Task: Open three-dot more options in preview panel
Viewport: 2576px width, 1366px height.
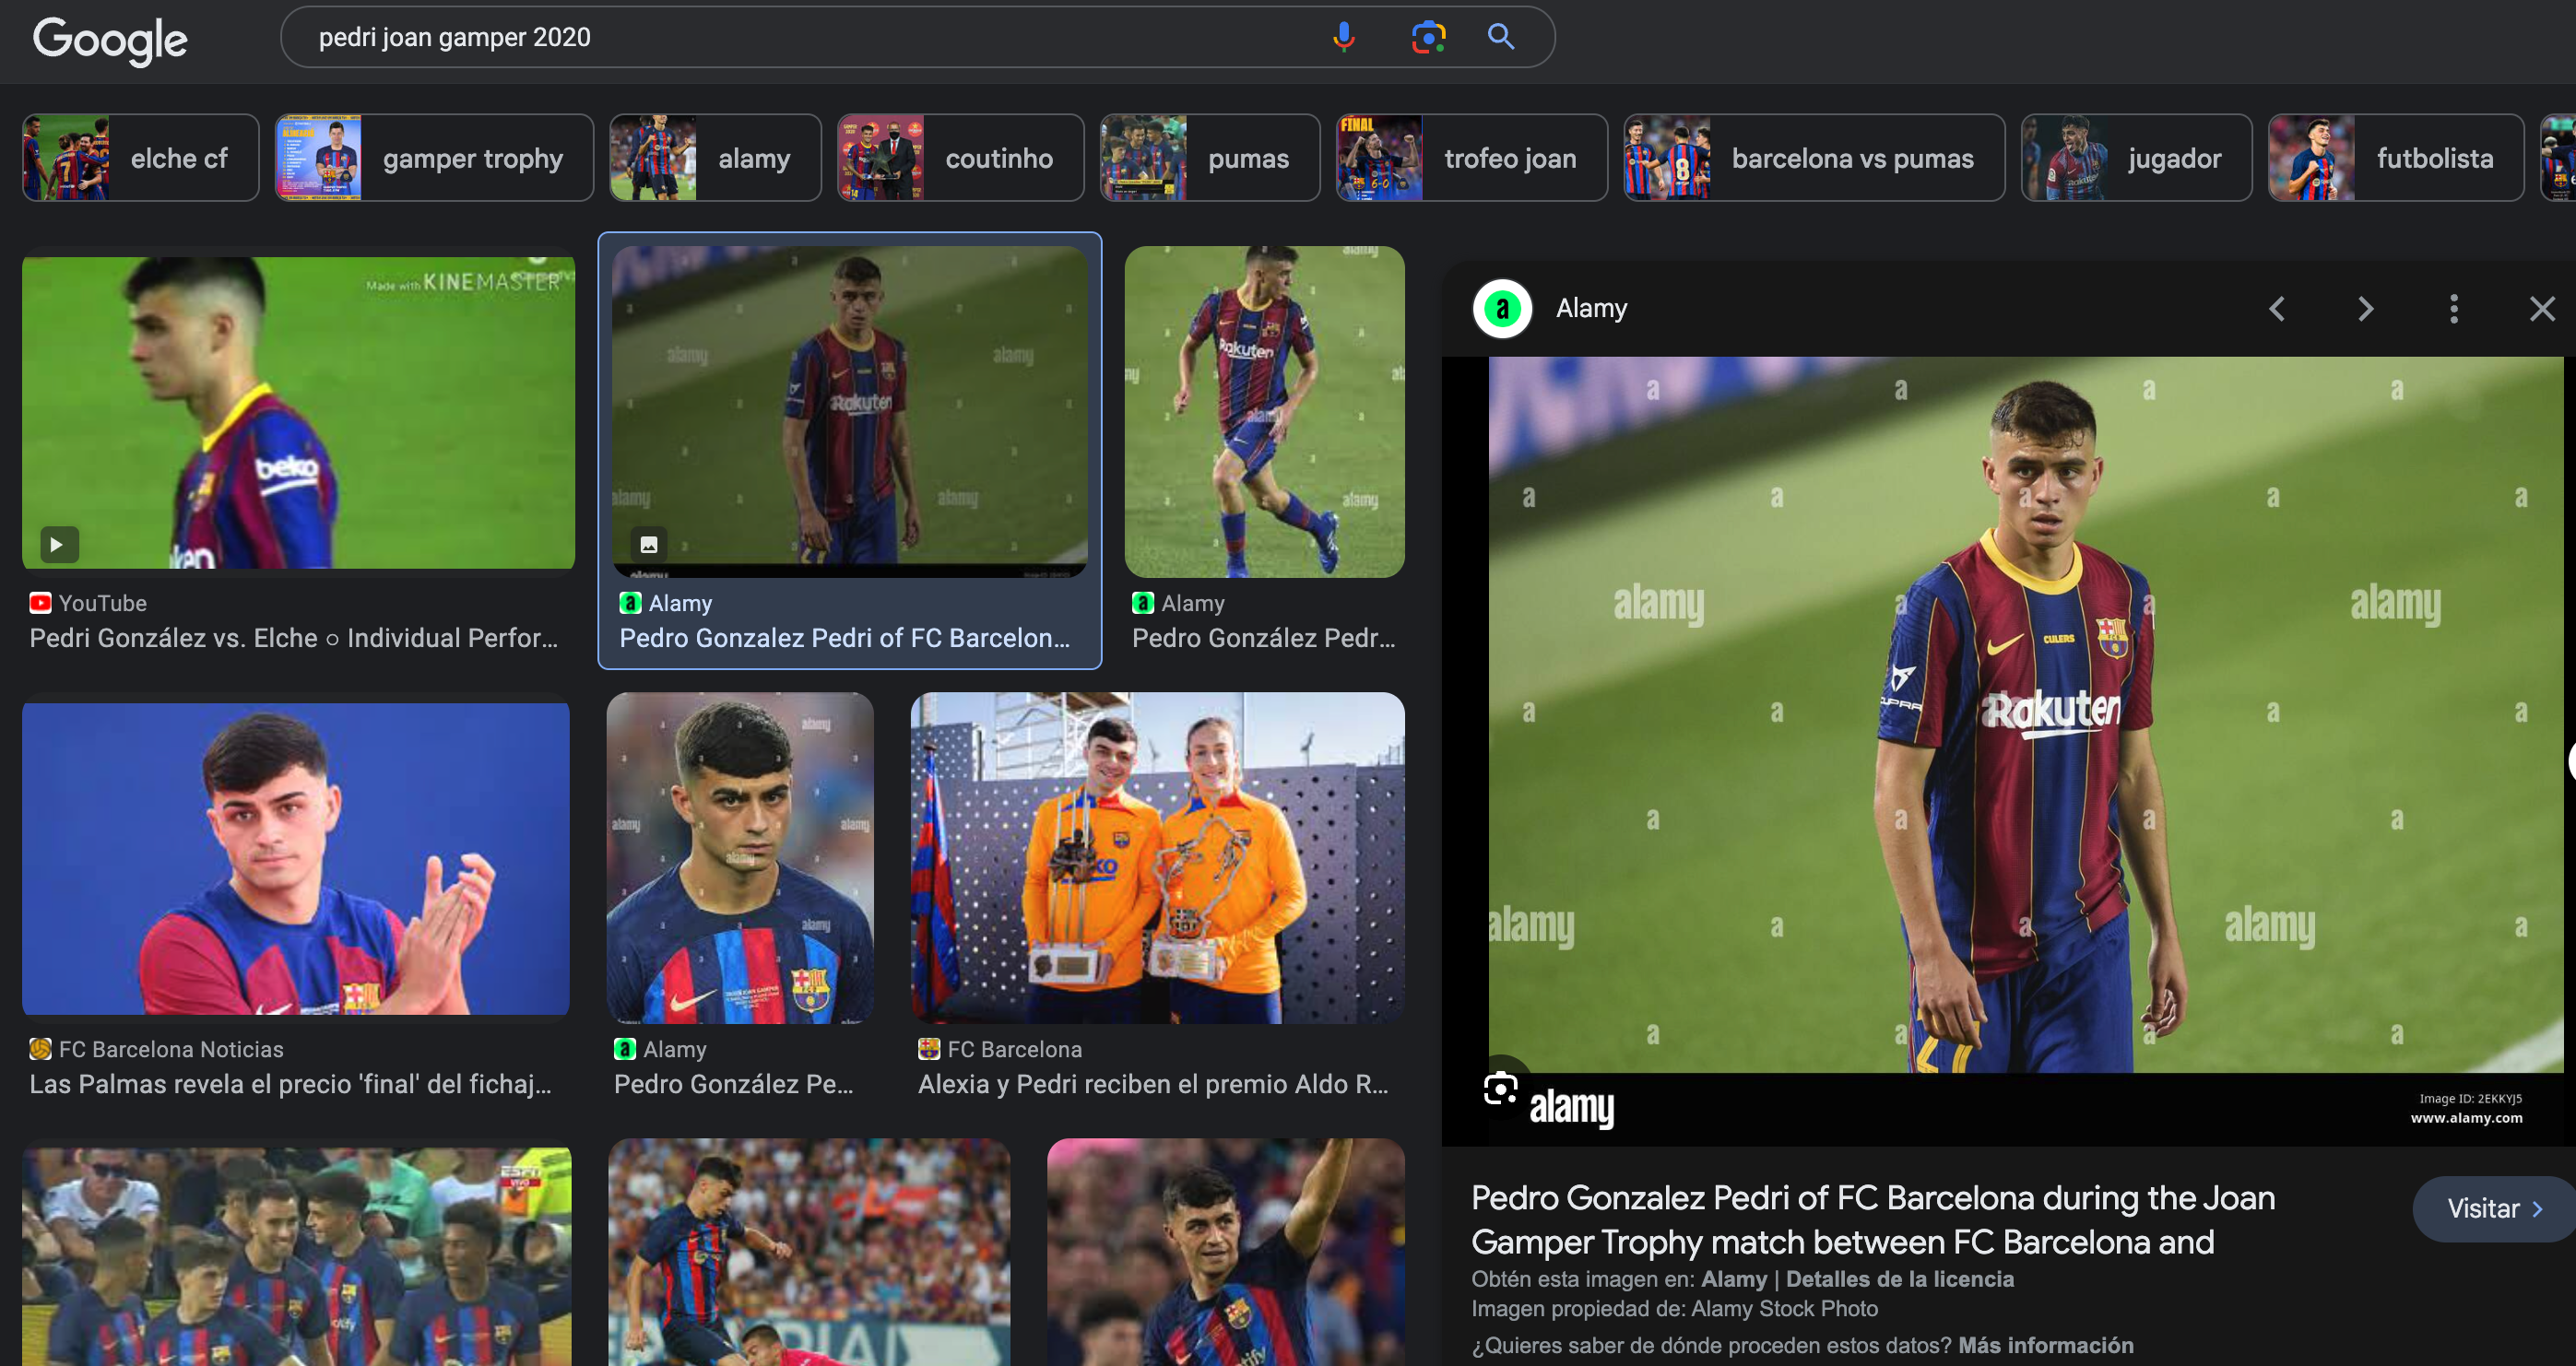Action: click(2453, 309)
